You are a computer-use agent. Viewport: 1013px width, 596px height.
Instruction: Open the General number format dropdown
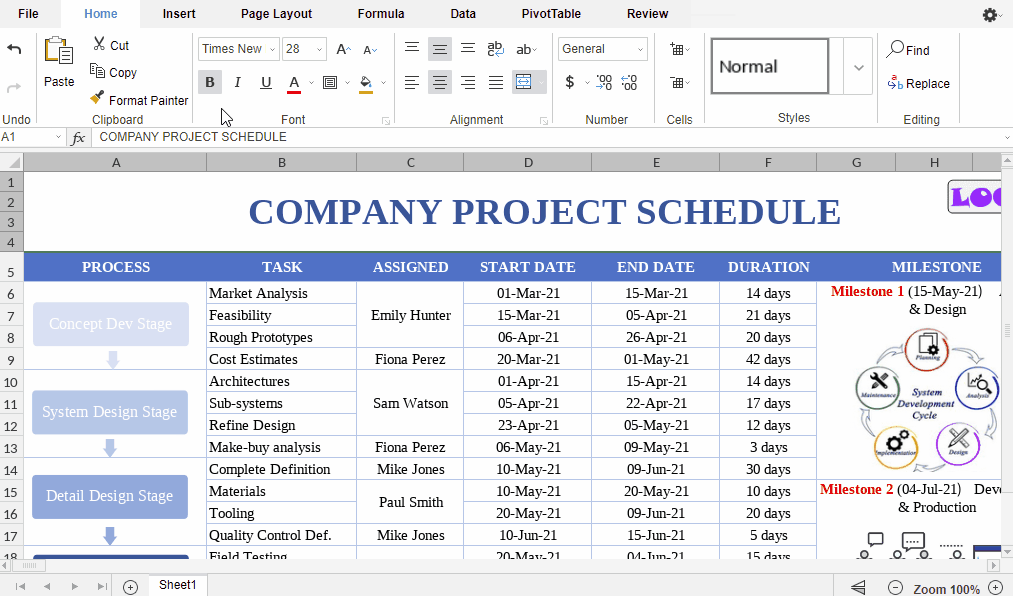pos(603,49)
